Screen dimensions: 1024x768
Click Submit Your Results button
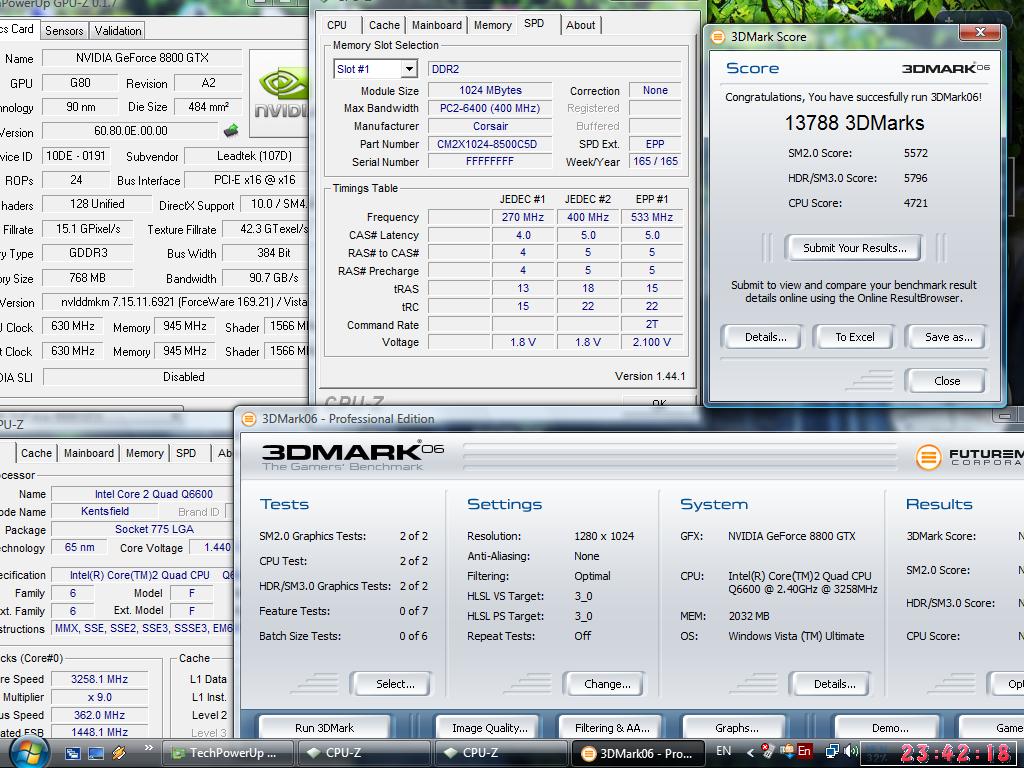click(x=854, y=248)
